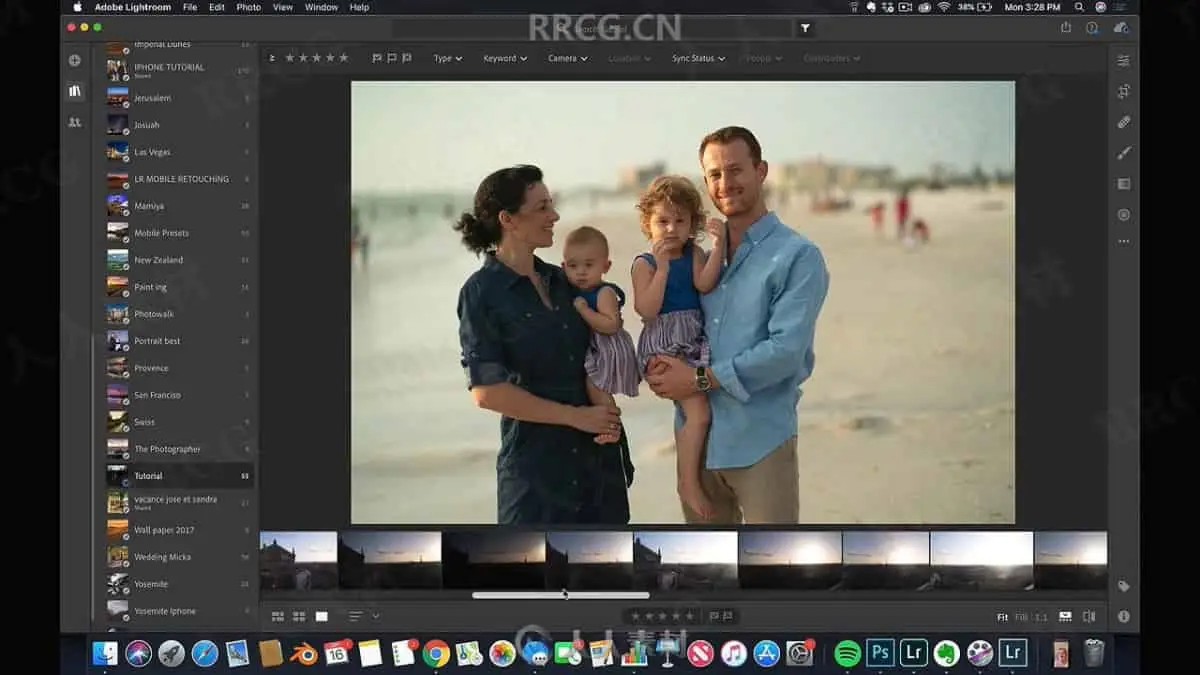Open the Tutorial album
This screenshot has height=675, width=1200.
point(180,476)
